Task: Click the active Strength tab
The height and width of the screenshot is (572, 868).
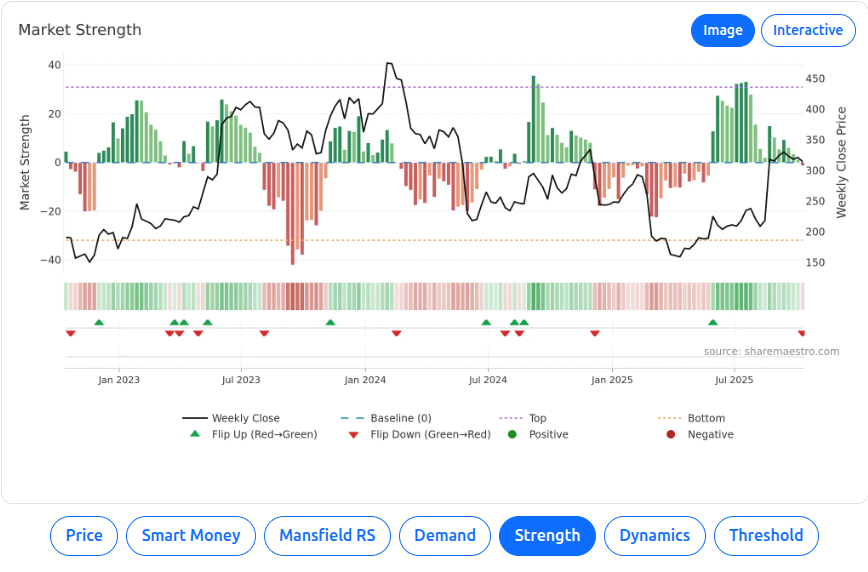Action: click(x=547, y=535)
